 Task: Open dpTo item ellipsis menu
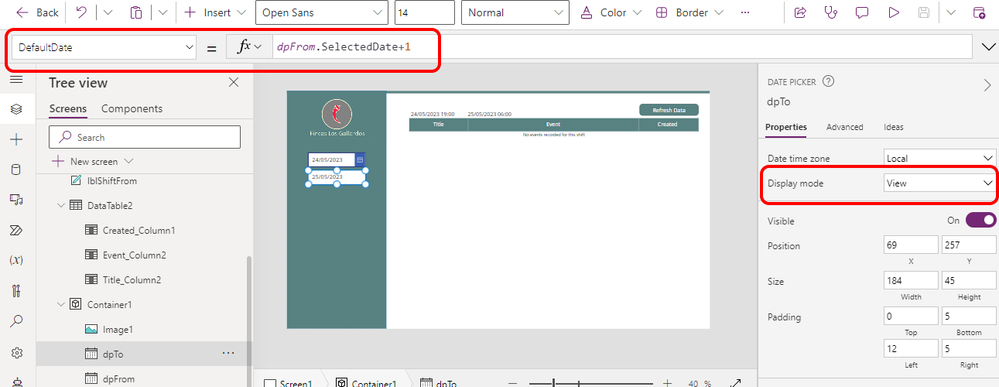click(228, 353)
